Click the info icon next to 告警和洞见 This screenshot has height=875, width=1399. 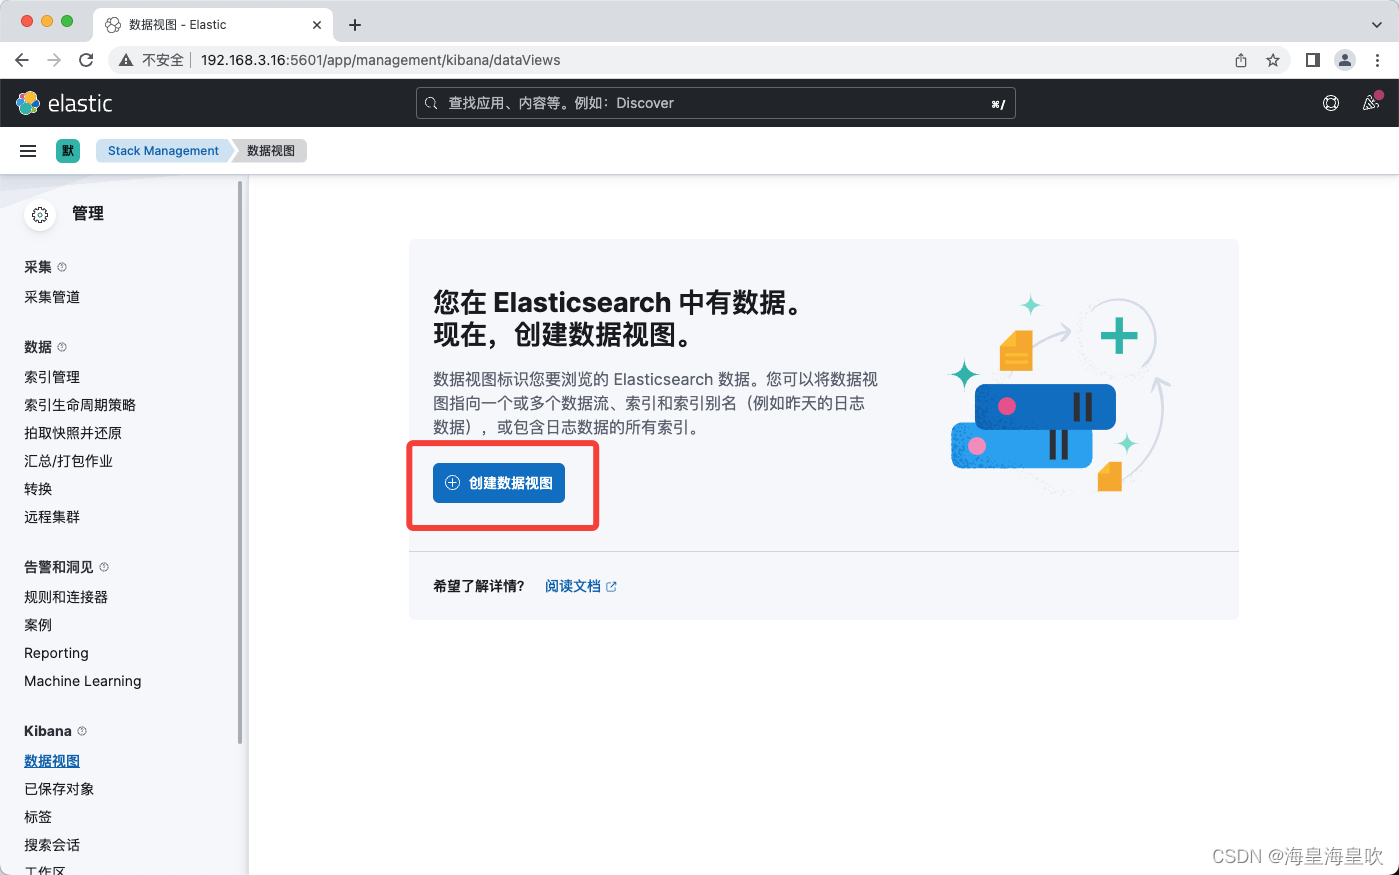104,567
